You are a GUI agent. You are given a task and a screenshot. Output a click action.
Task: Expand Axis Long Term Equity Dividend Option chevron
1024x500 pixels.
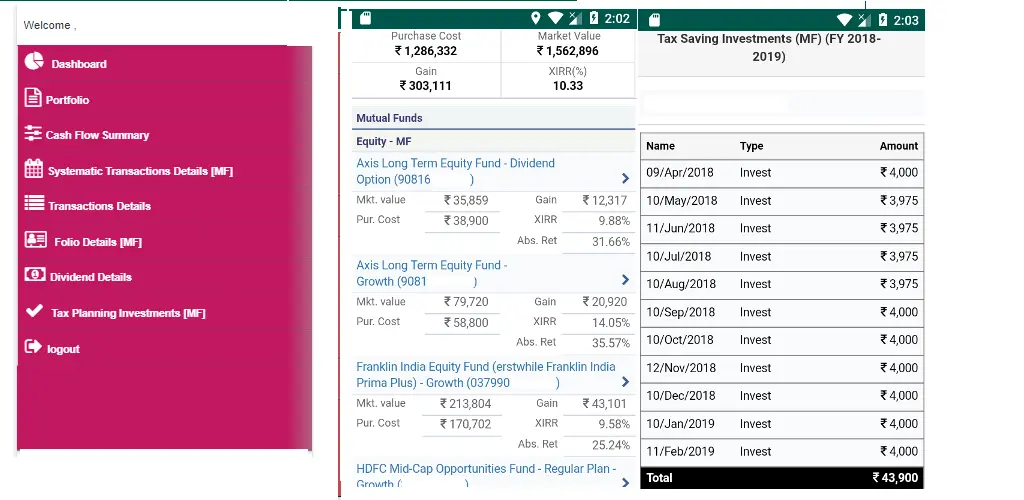tap(626, 178)
